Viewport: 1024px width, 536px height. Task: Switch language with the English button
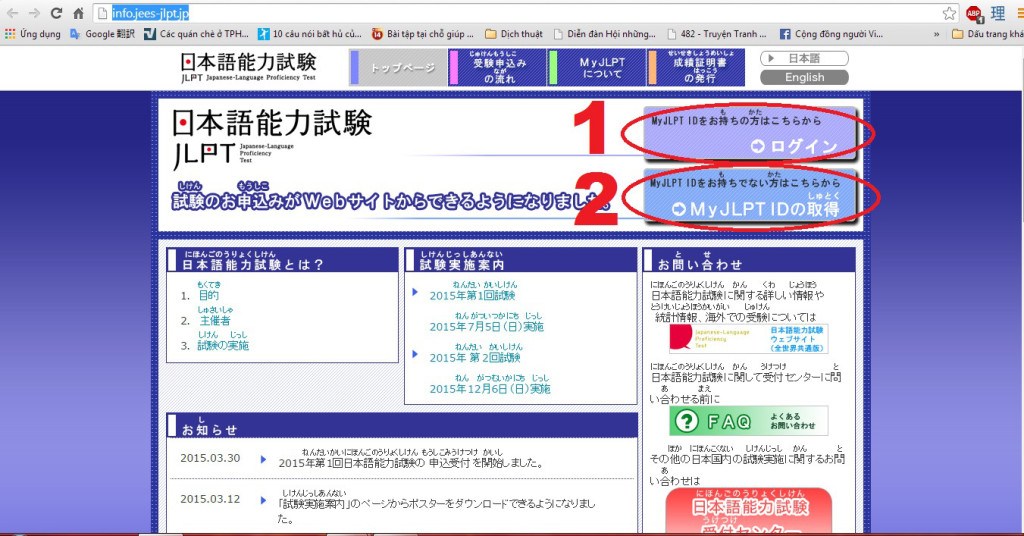coord(804,78)
